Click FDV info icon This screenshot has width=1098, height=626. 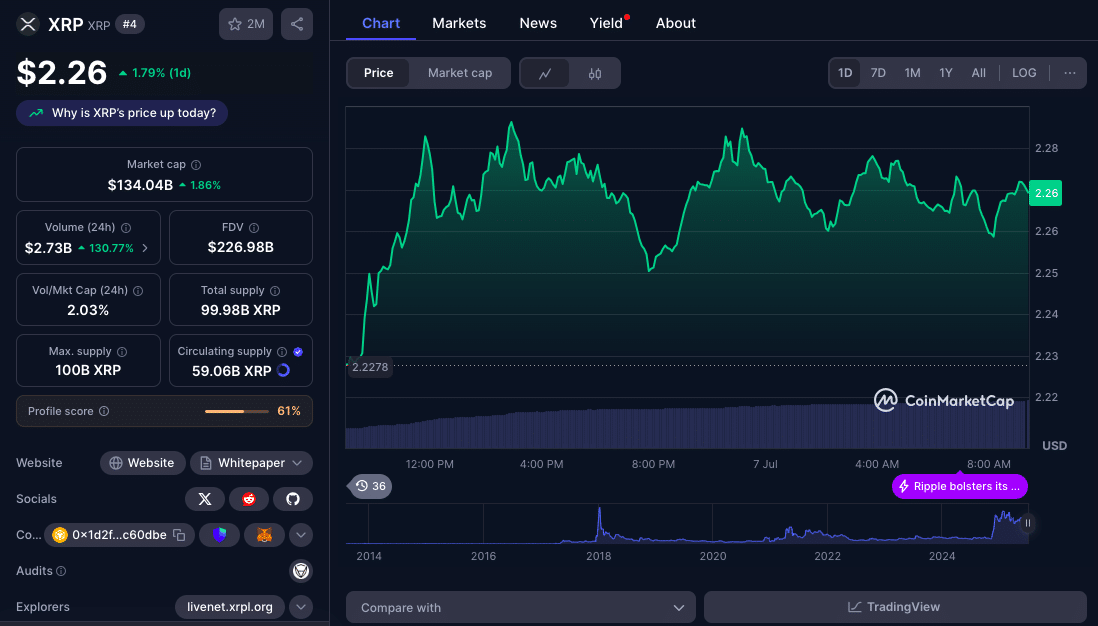pyautogui.click(x=254, y=228)
